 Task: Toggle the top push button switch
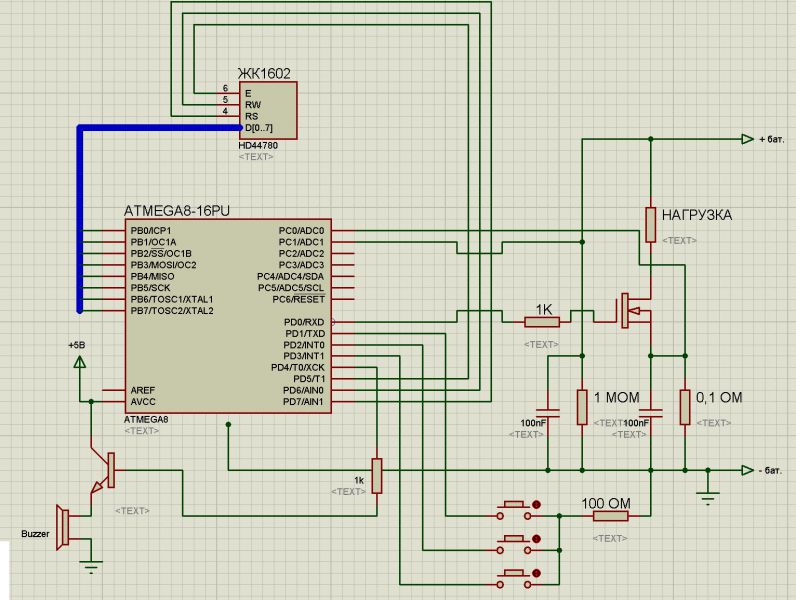(516, 510)
